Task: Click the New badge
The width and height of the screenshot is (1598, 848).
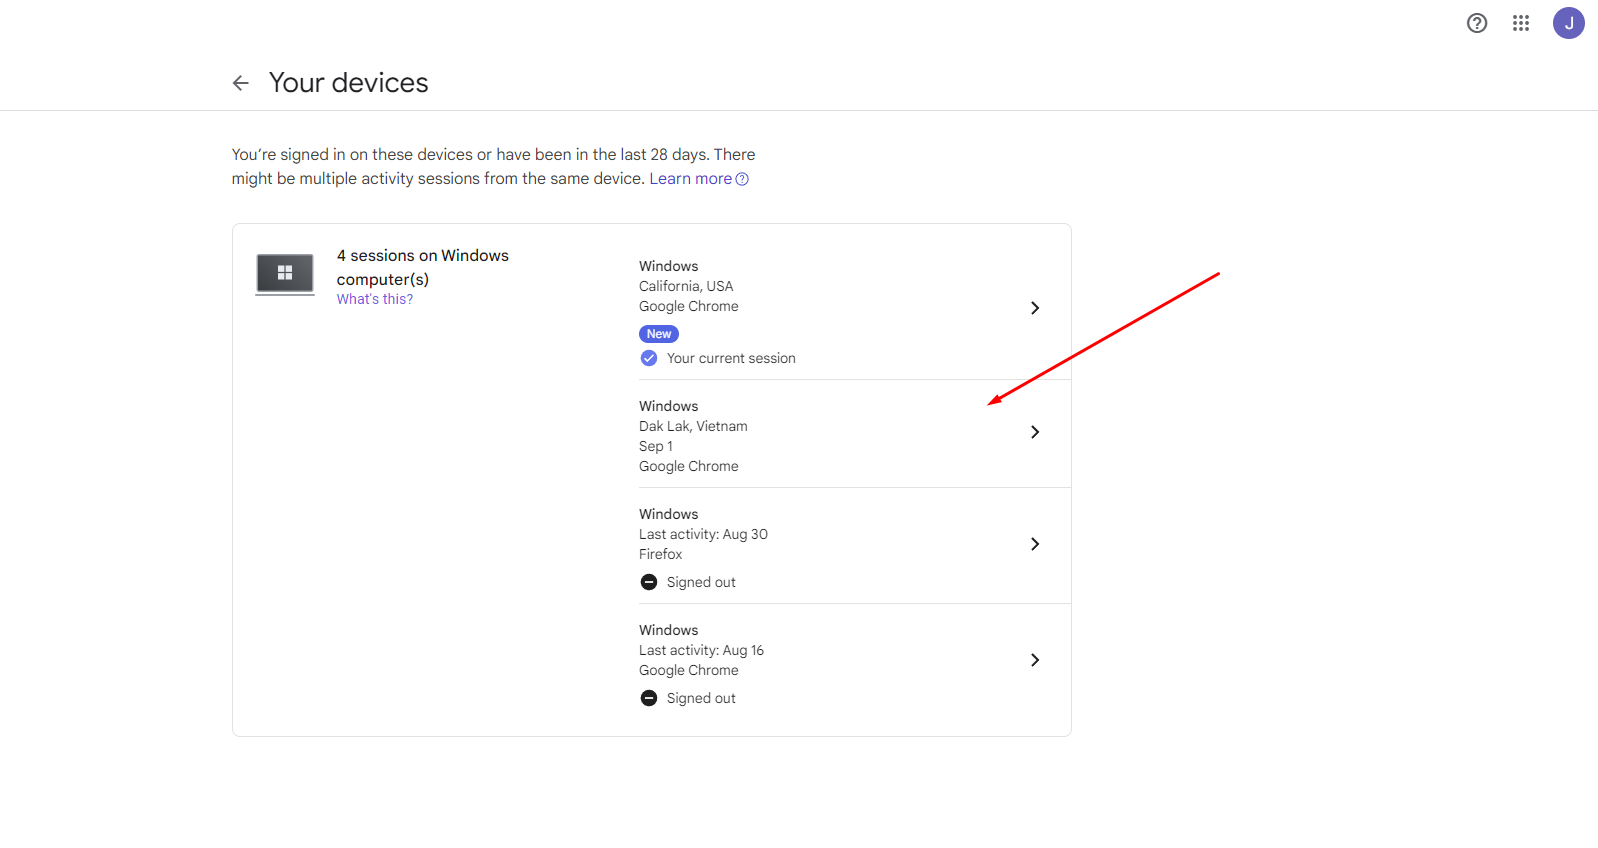Action: (659, 334)
